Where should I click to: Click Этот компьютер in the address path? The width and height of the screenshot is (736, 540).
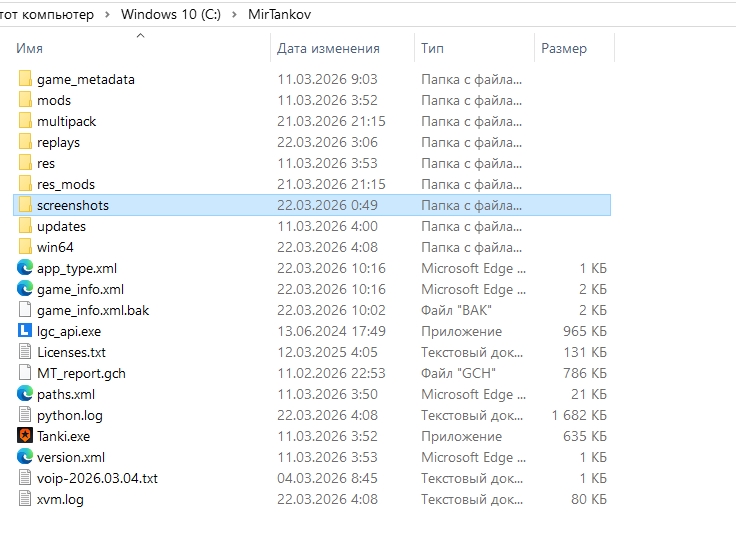(x=47, y=14)
